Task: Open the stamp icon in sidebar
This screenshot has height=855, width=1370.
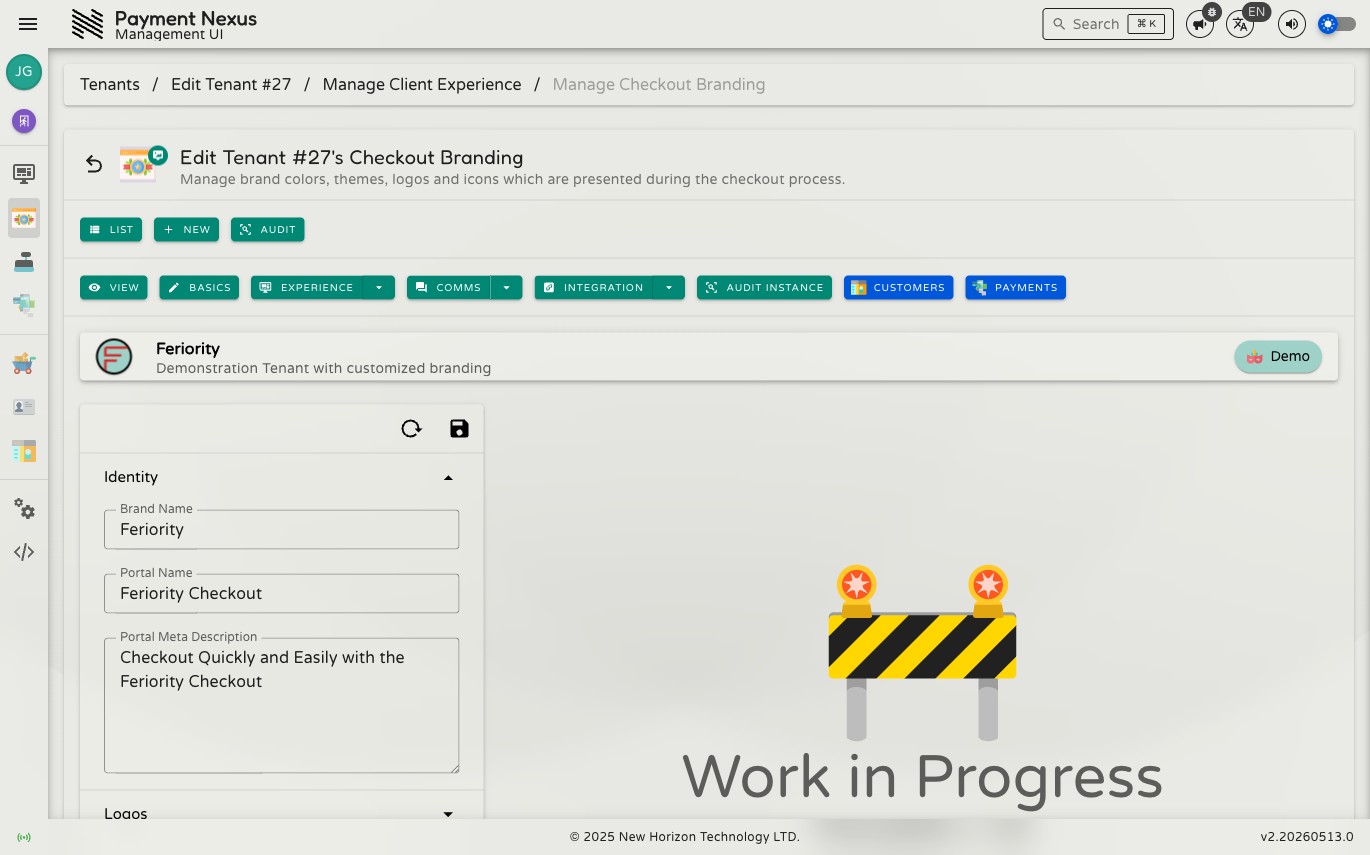Action: coord(24,261)
